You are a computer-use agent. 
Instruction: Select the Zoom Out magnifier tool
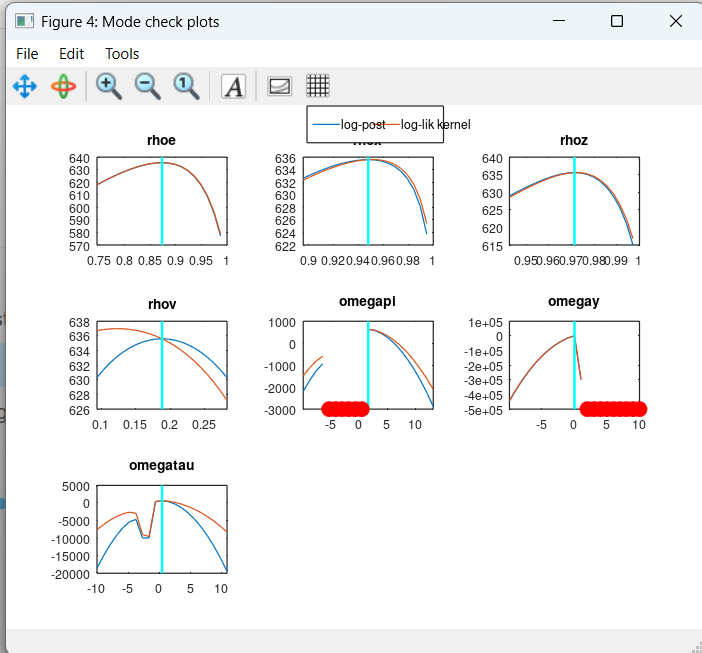coord(147,86)
